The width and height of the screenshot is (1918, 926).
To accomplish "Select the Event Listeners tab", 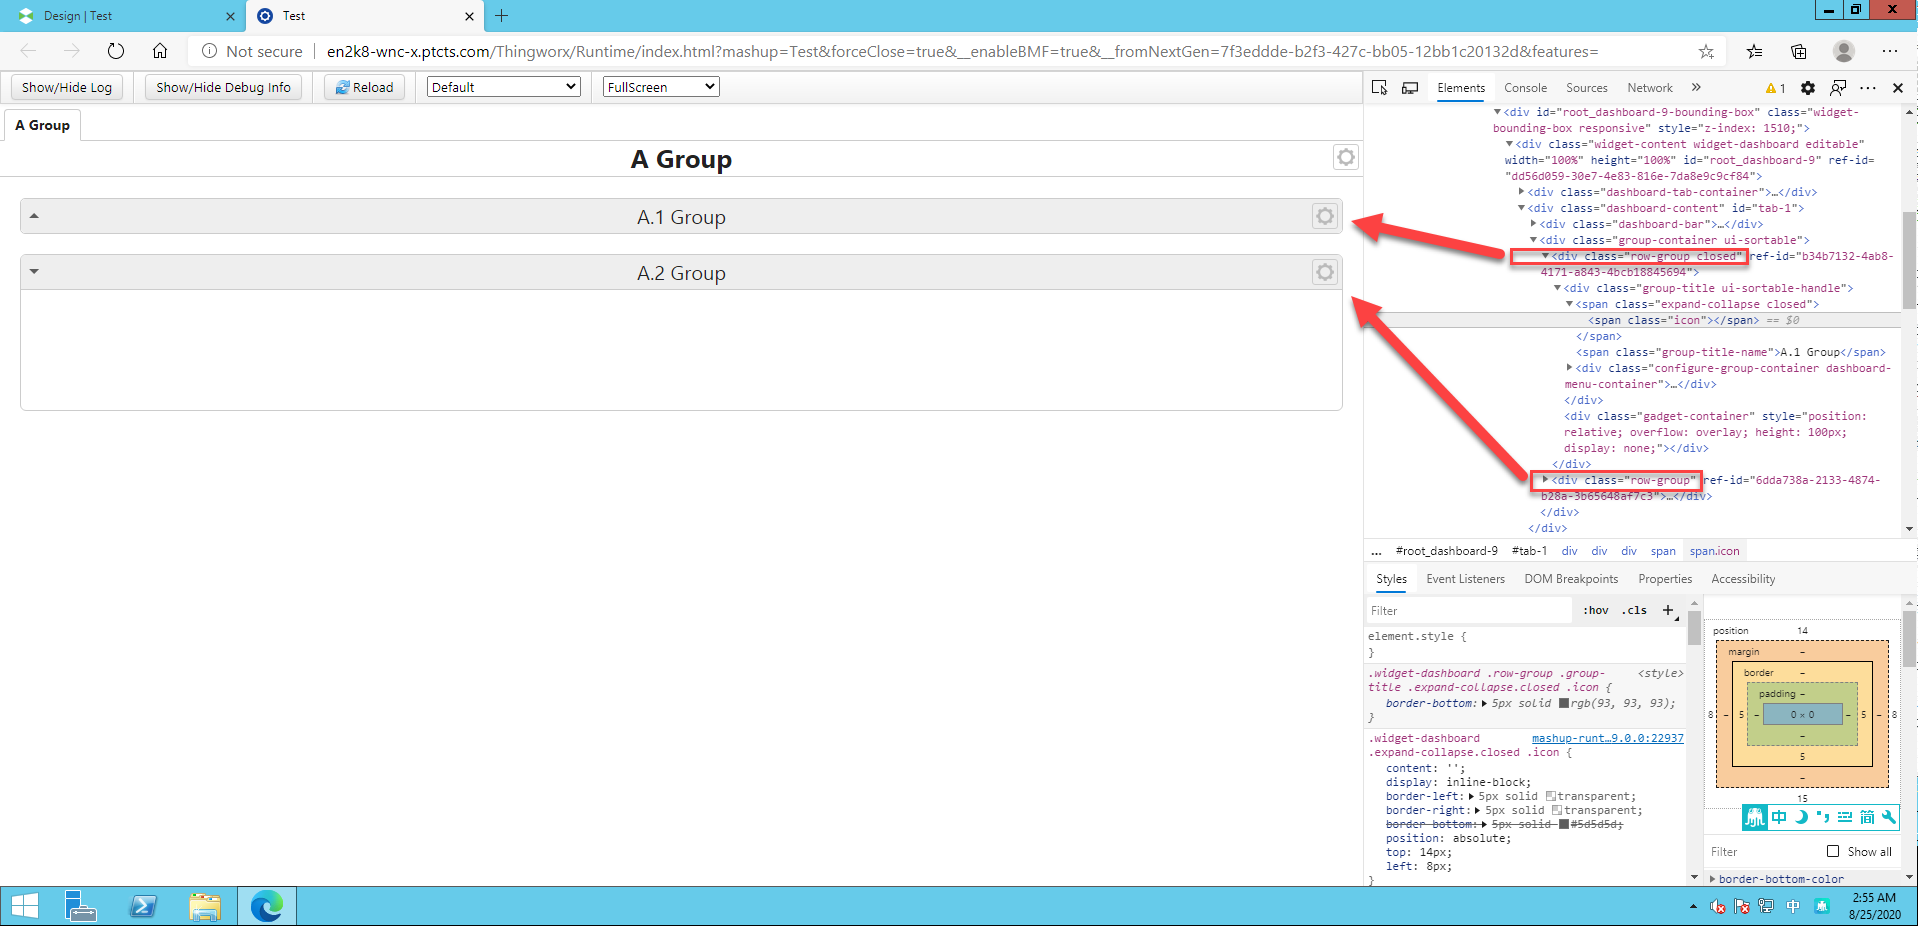I will pyautogui.click(x=1465, y=578).
